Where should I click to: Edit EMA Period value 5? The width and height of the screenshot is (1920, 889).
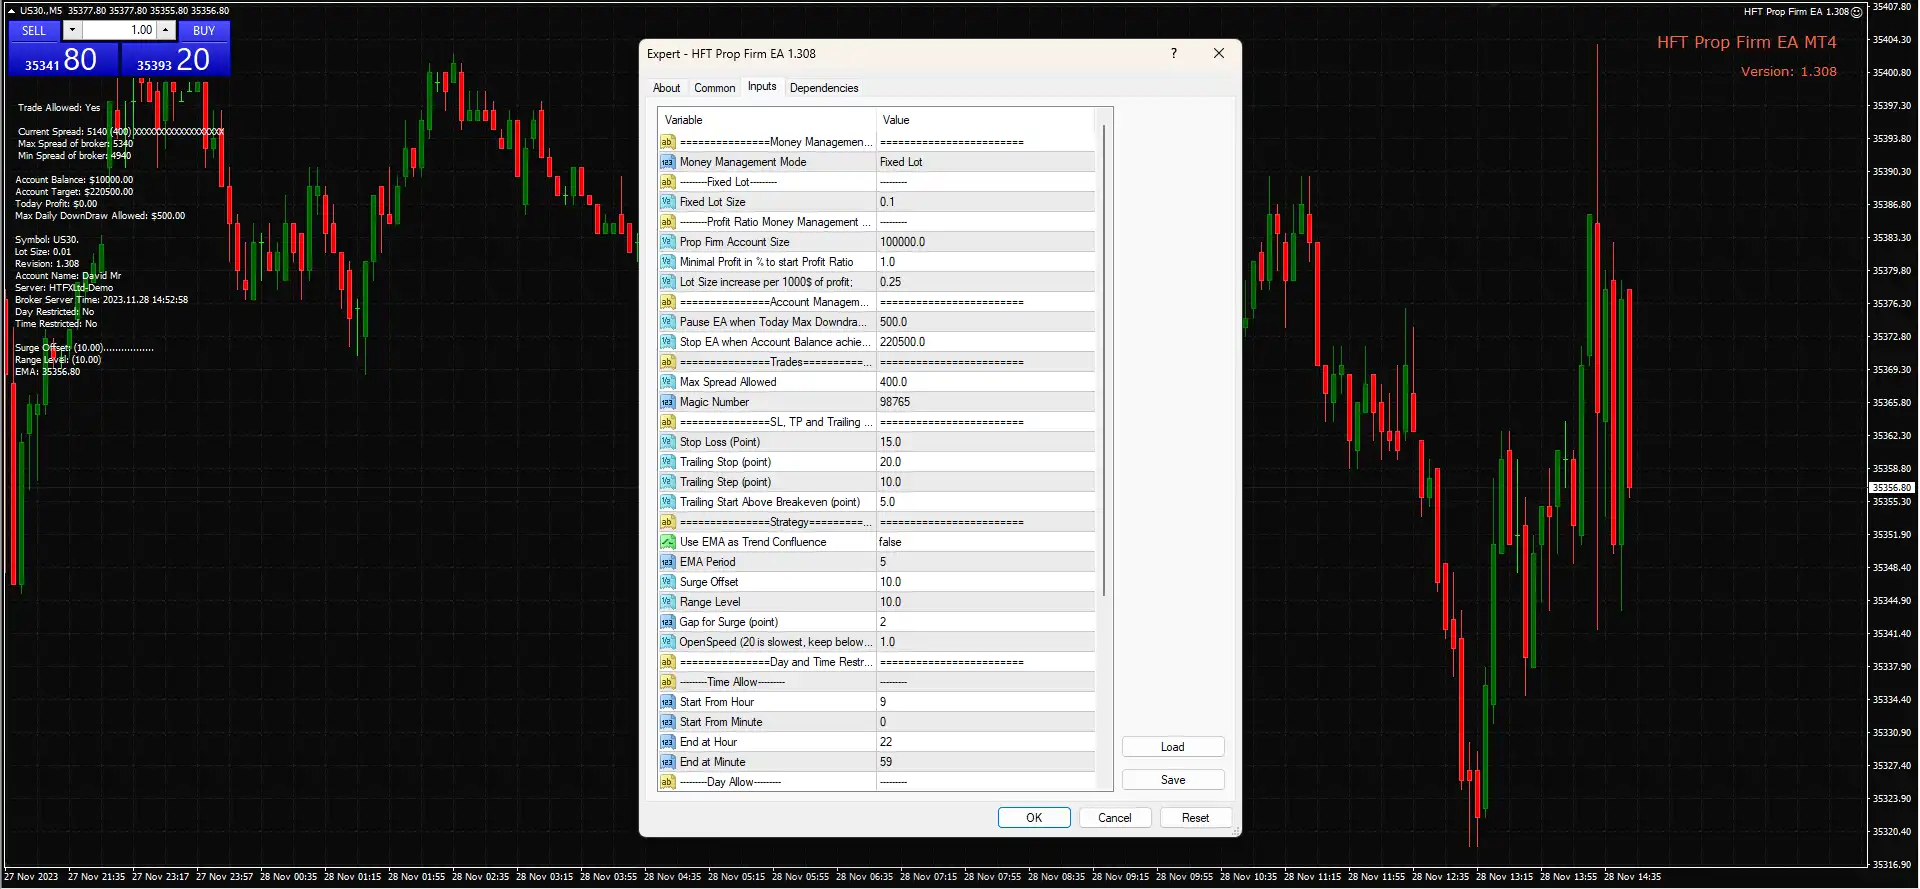pos(986,562)
